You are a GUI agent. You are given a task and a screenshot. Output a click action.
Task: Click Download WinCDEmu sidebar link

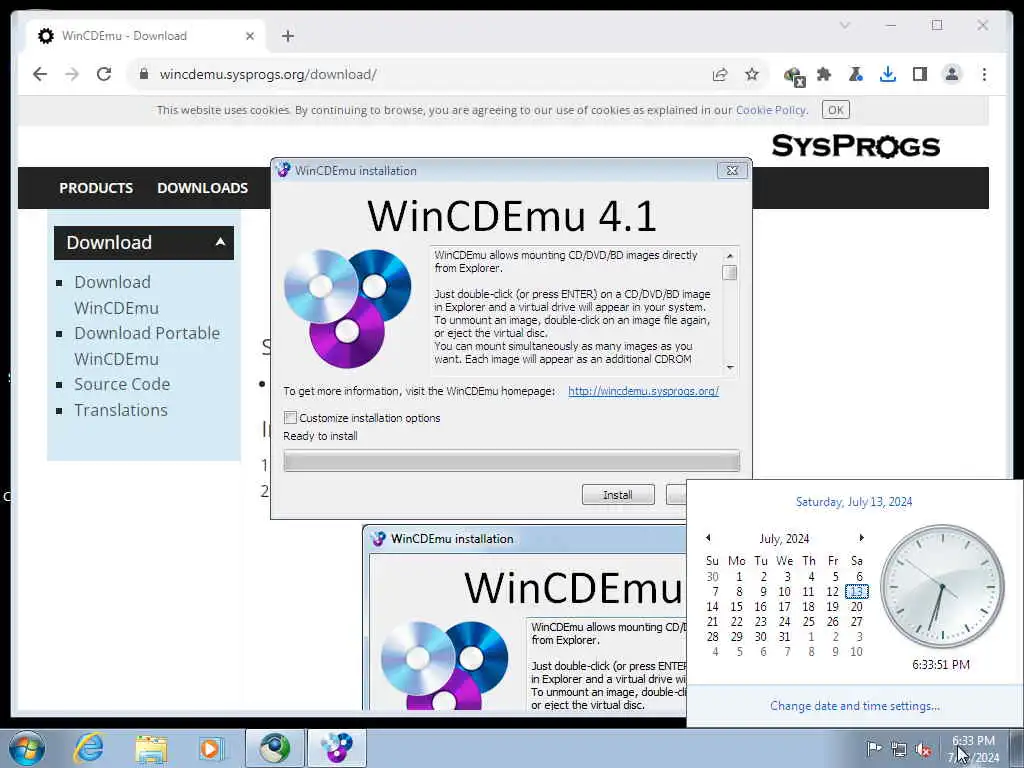coord(116,295)
